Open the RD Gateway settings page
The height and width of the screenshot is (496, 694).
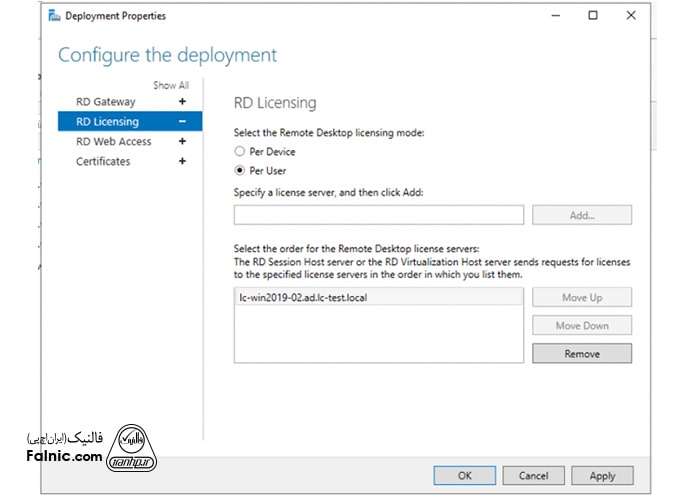click(x=106, y=102)
